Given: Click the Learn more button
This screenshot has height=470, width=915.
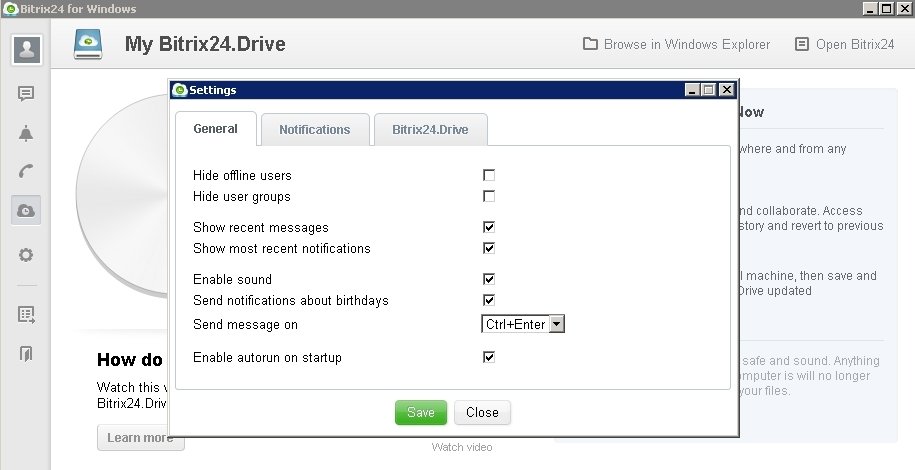Looking at the screenshot, I should coord(141,438).
